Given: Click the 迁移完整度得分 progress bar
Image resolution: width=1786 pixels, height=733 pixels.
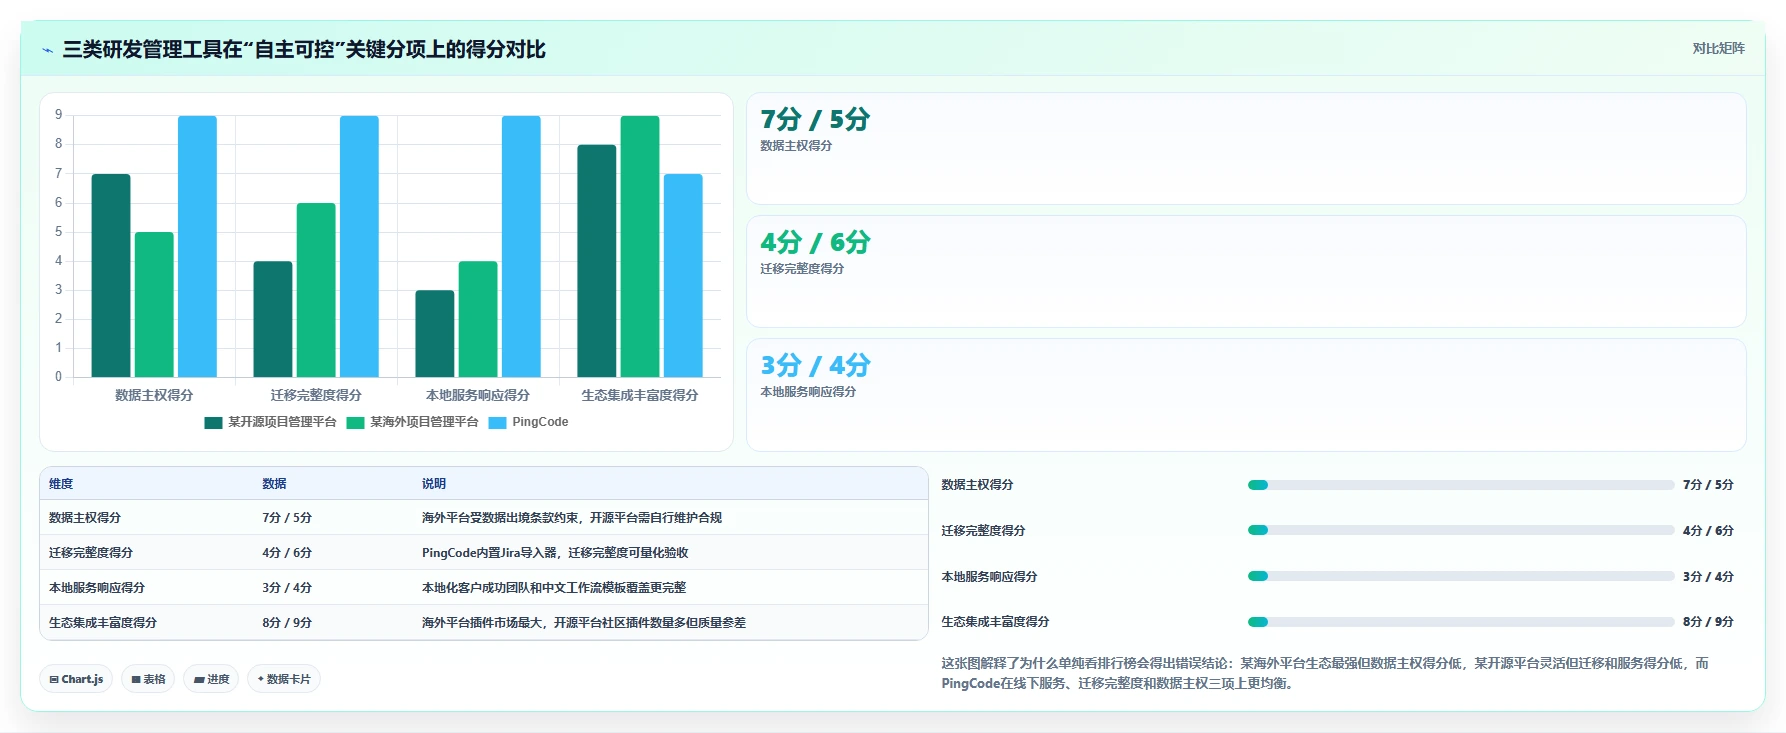Looking at the screenshot, I should point(1461,531).
